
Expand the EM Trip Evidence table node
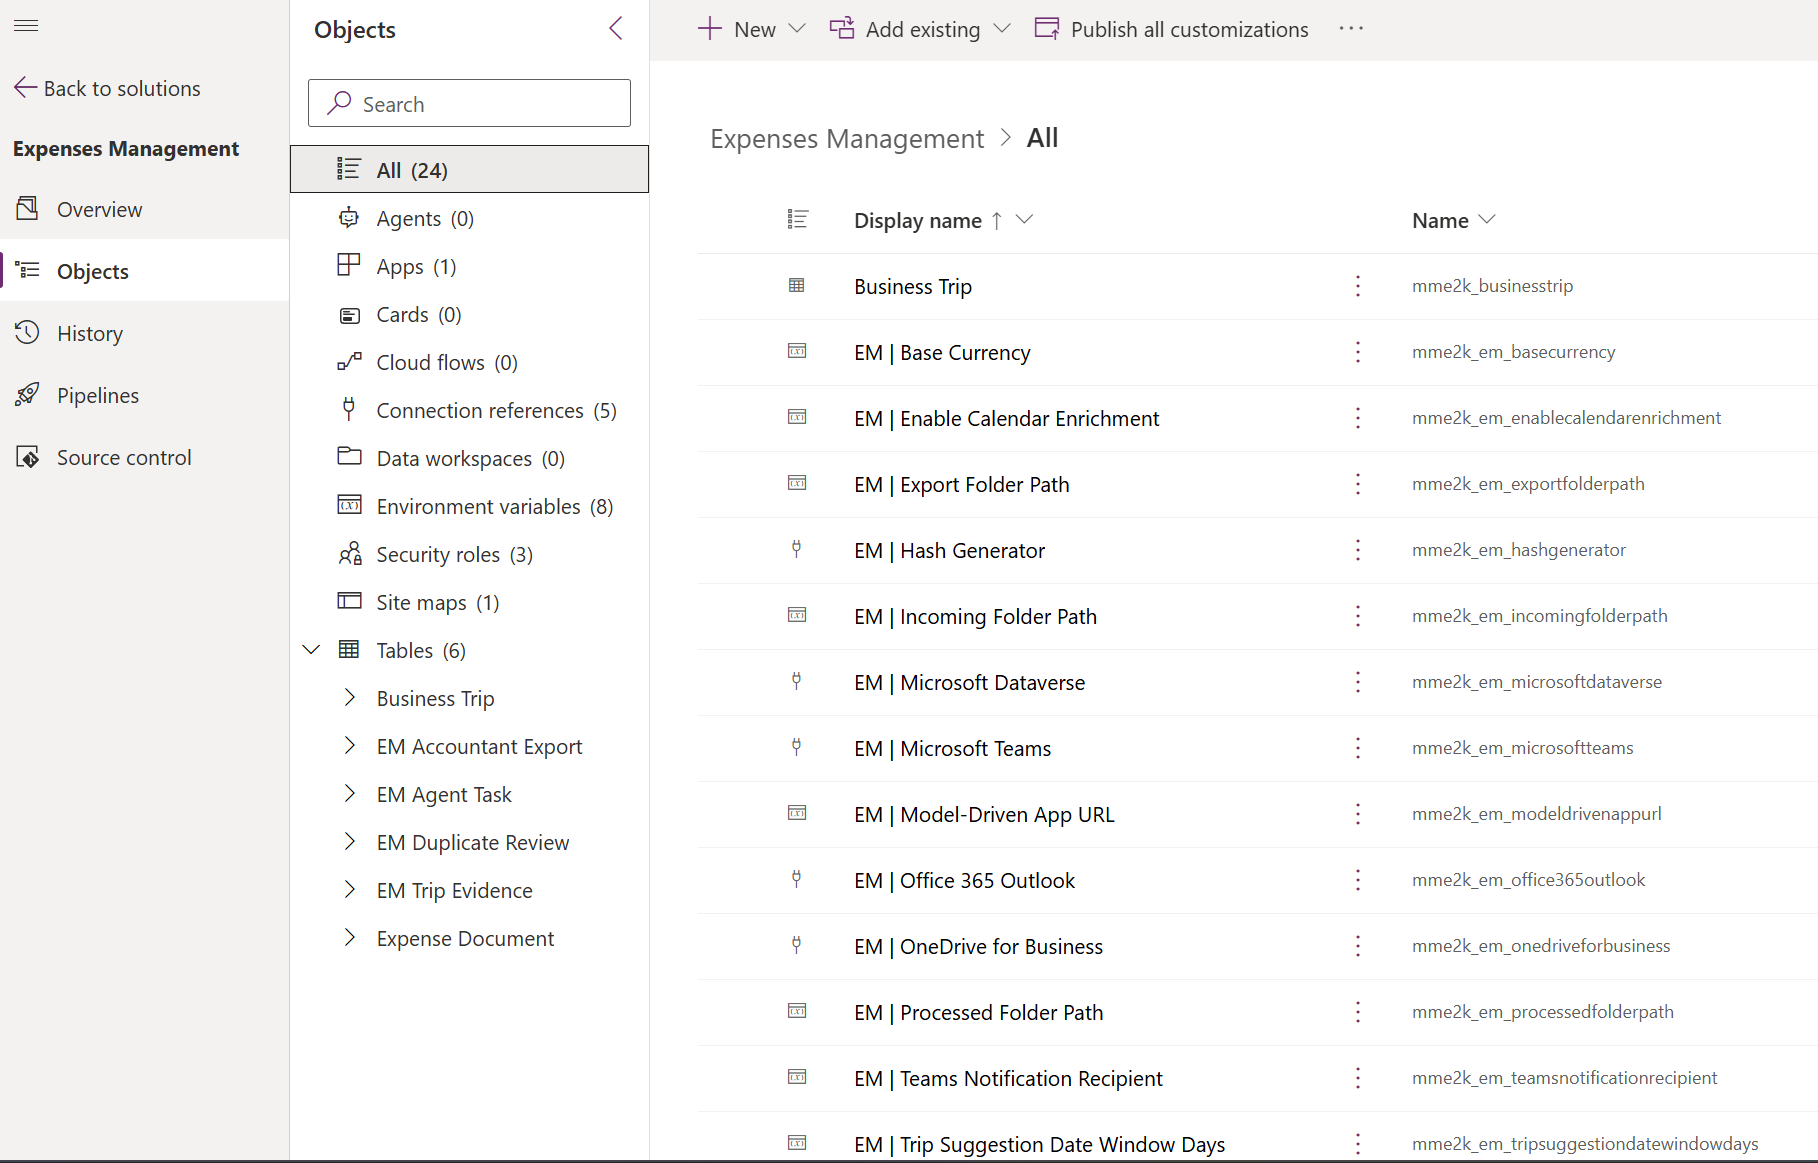coord(349,890)
